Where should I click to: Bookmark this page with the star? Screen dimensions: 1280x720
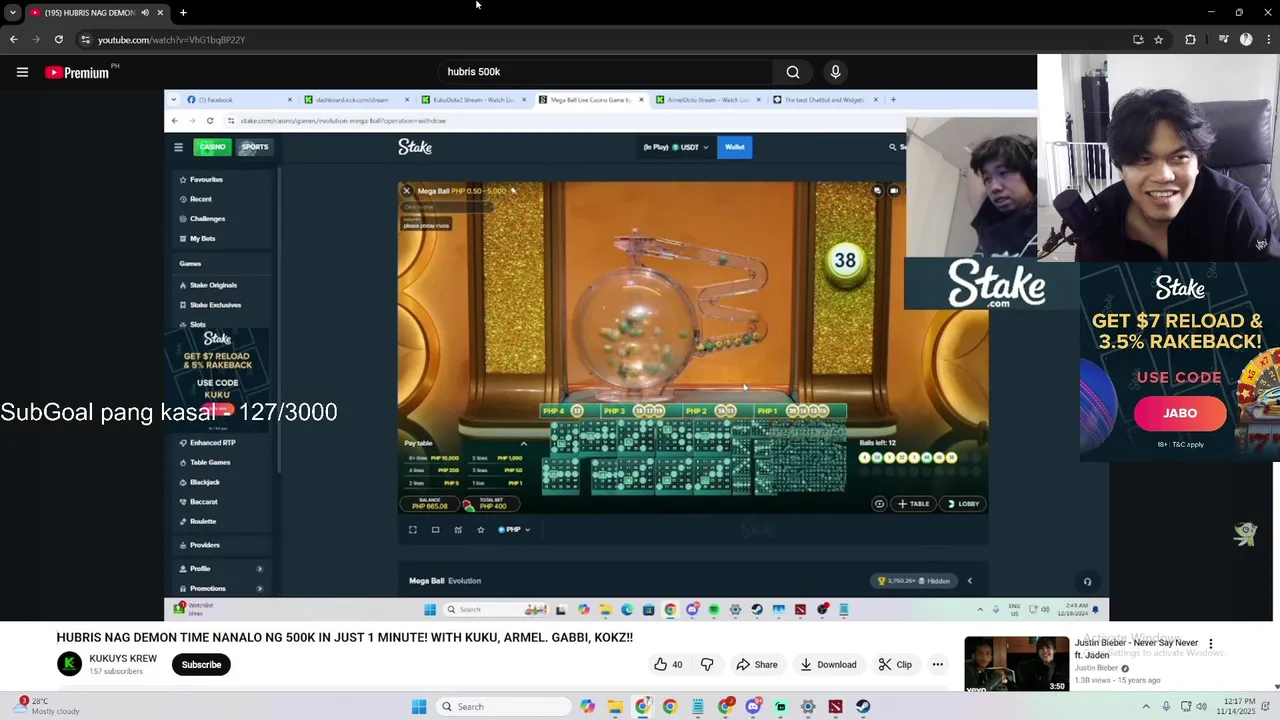[1159, 40]
